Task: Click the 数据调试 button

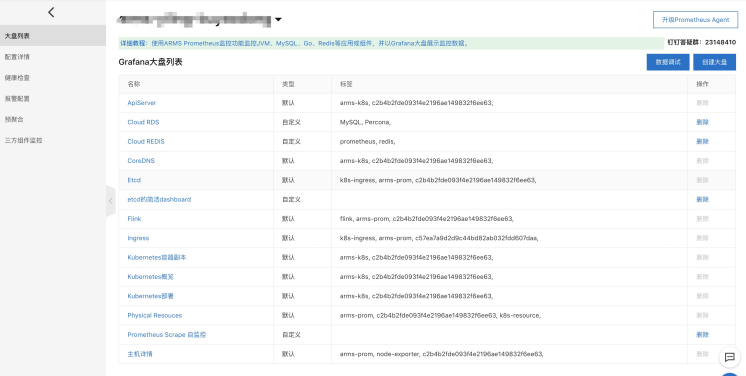Action: pos(668,62)
